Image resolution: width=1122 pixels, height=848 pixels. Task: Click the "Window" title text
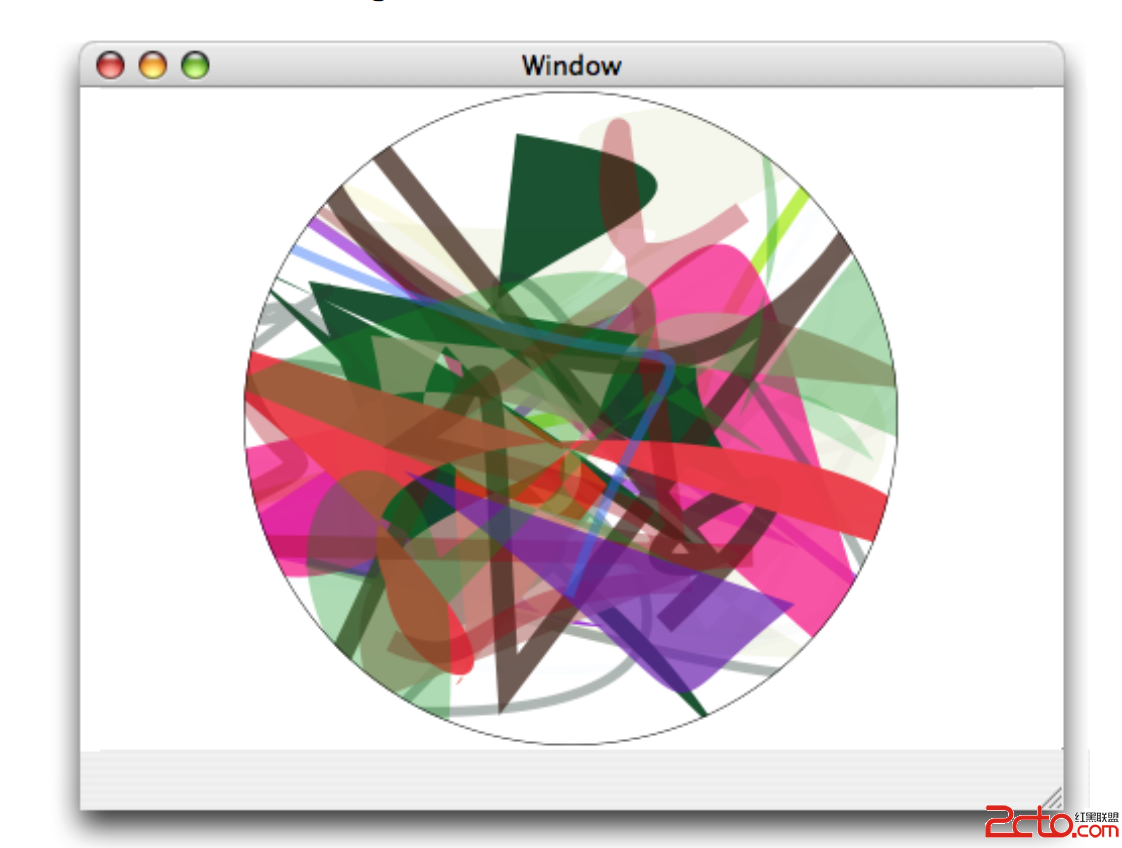tap(571, 66)
